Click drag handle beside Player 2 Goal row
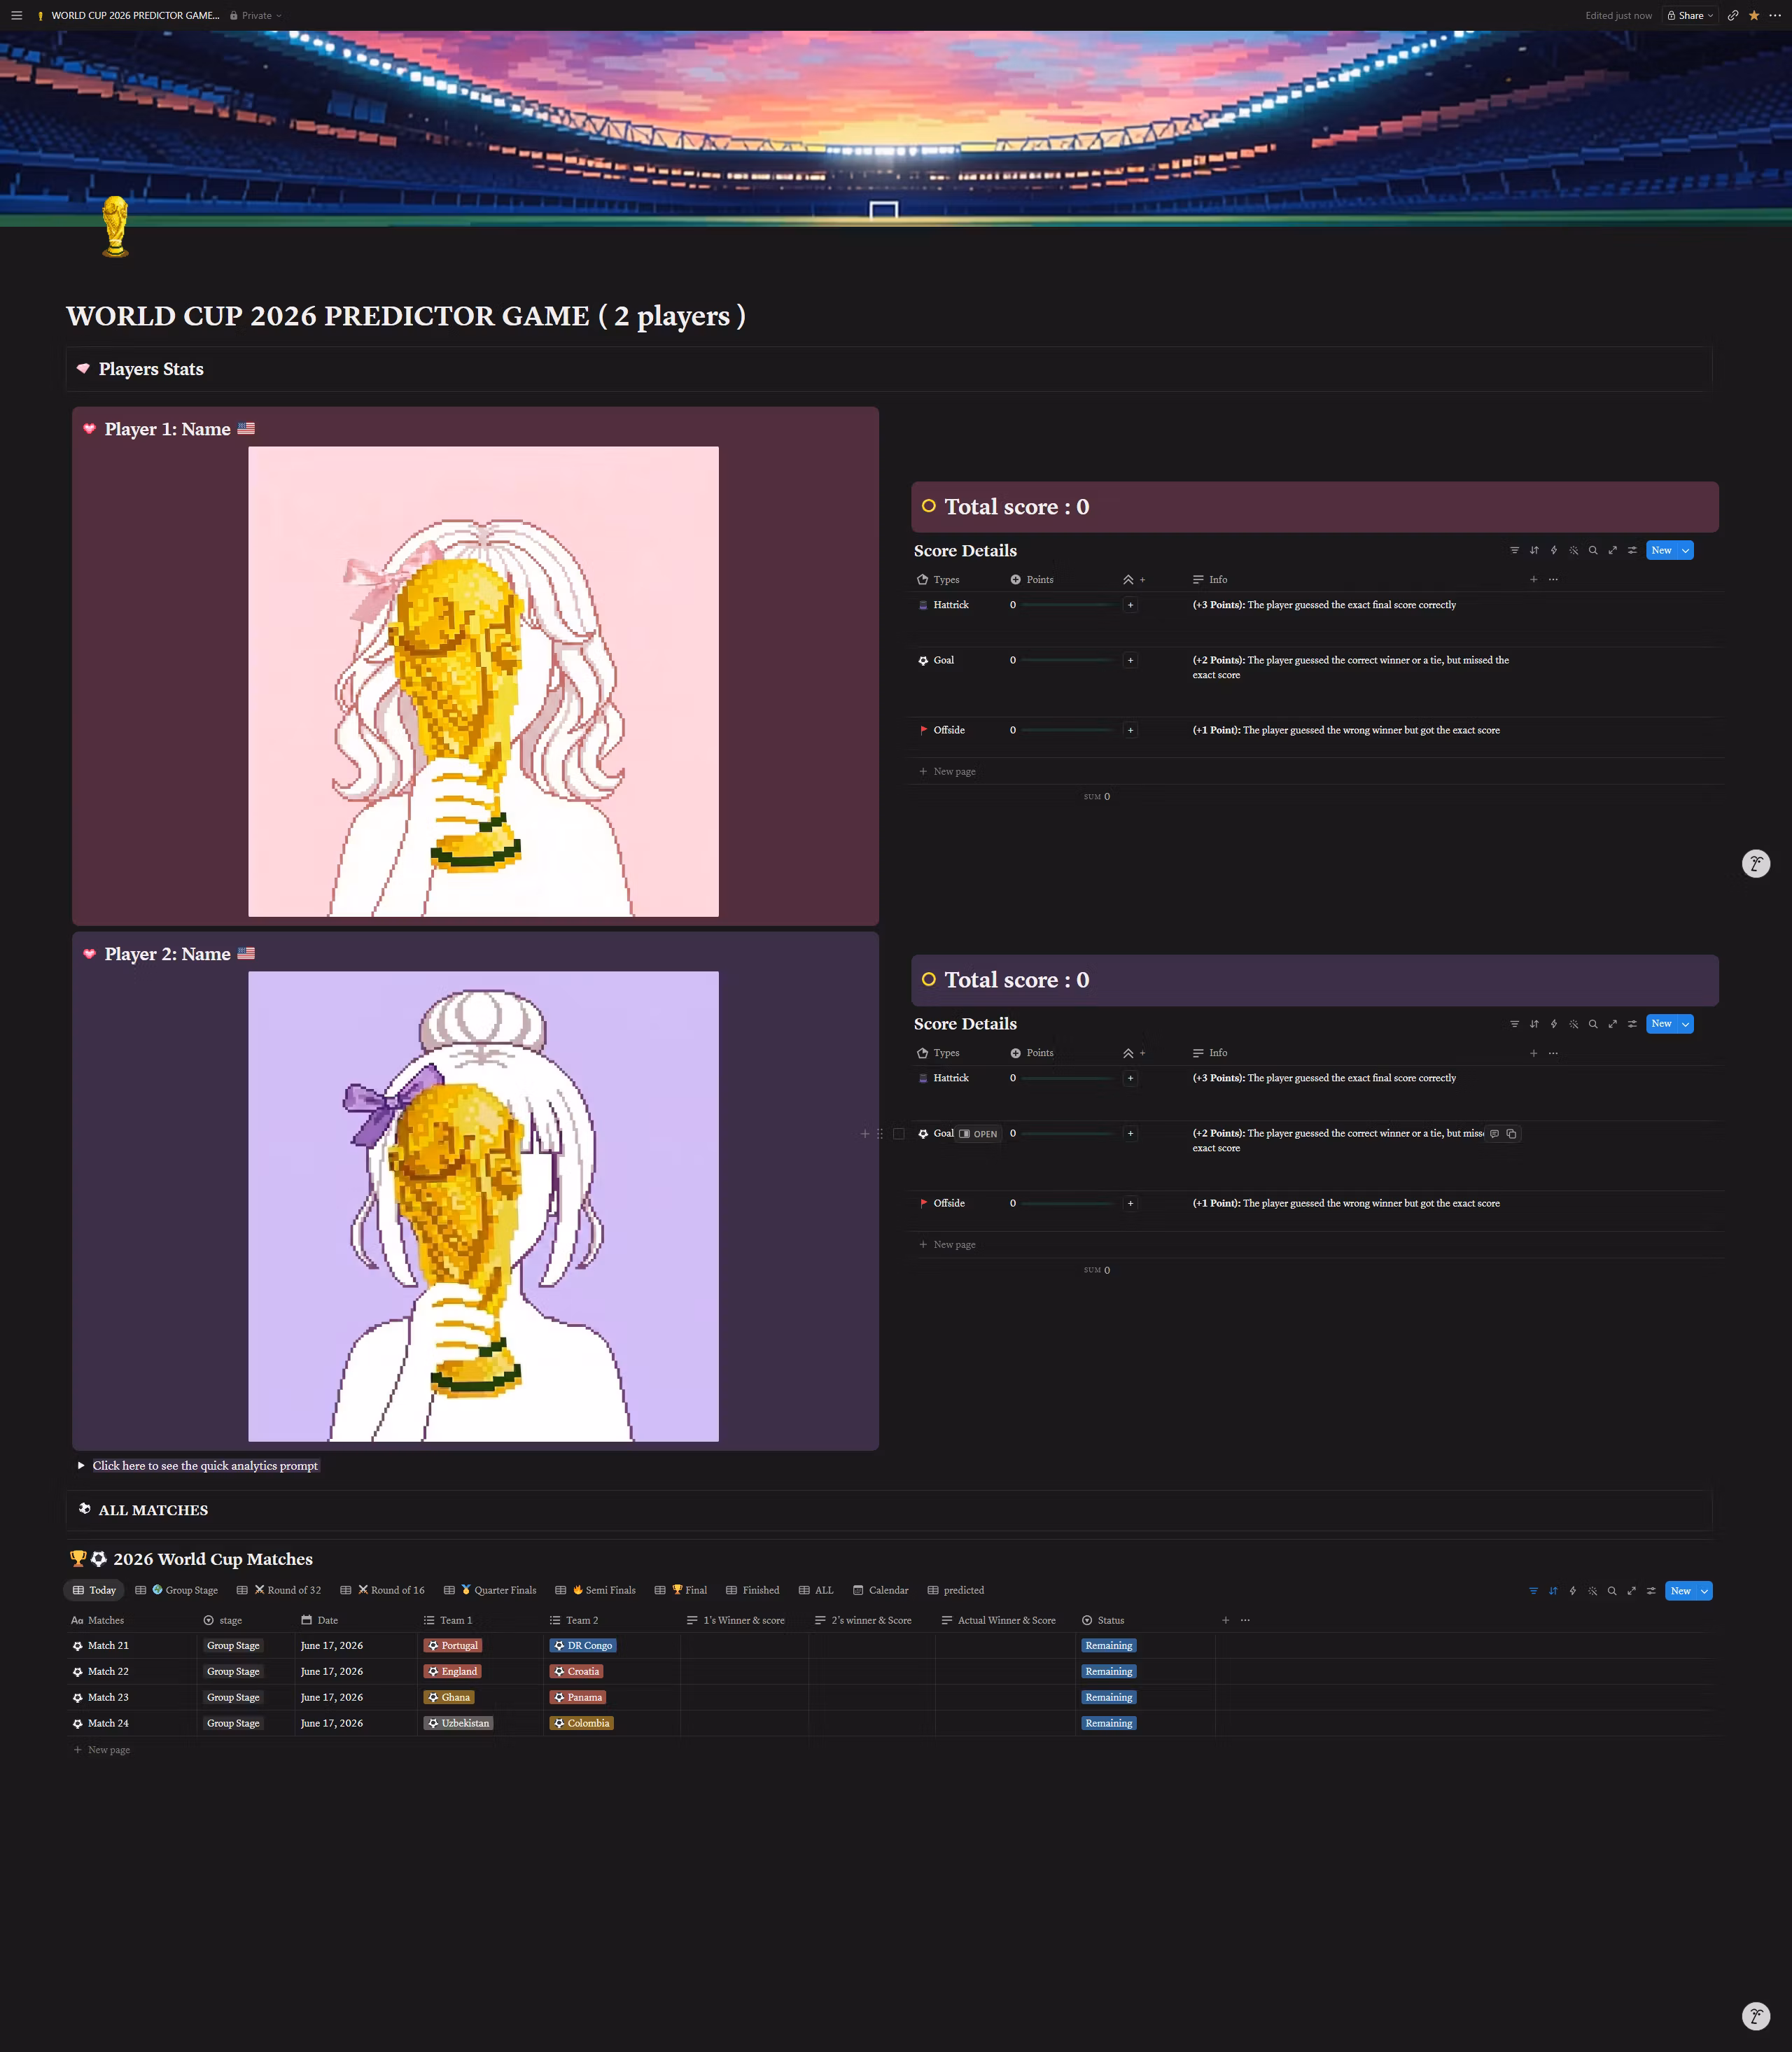This screenshot has width=1792, height=2052. tap(880, 1133)
